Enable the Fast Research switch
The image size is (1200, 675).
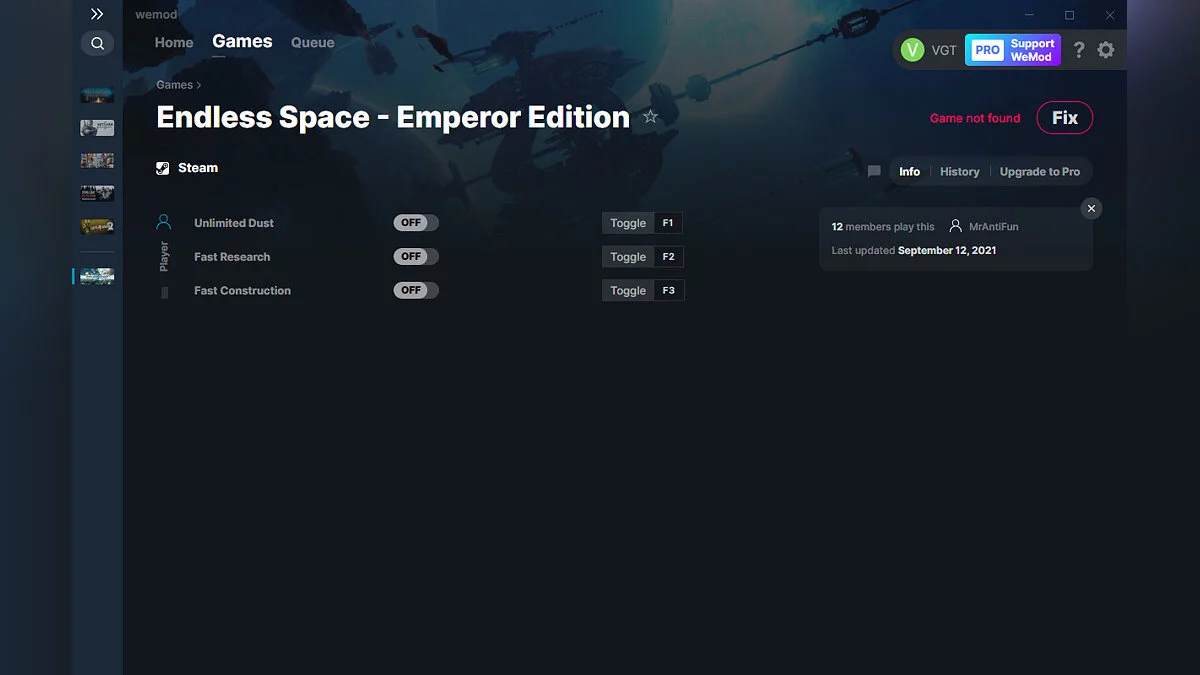(x=415, y=256)
